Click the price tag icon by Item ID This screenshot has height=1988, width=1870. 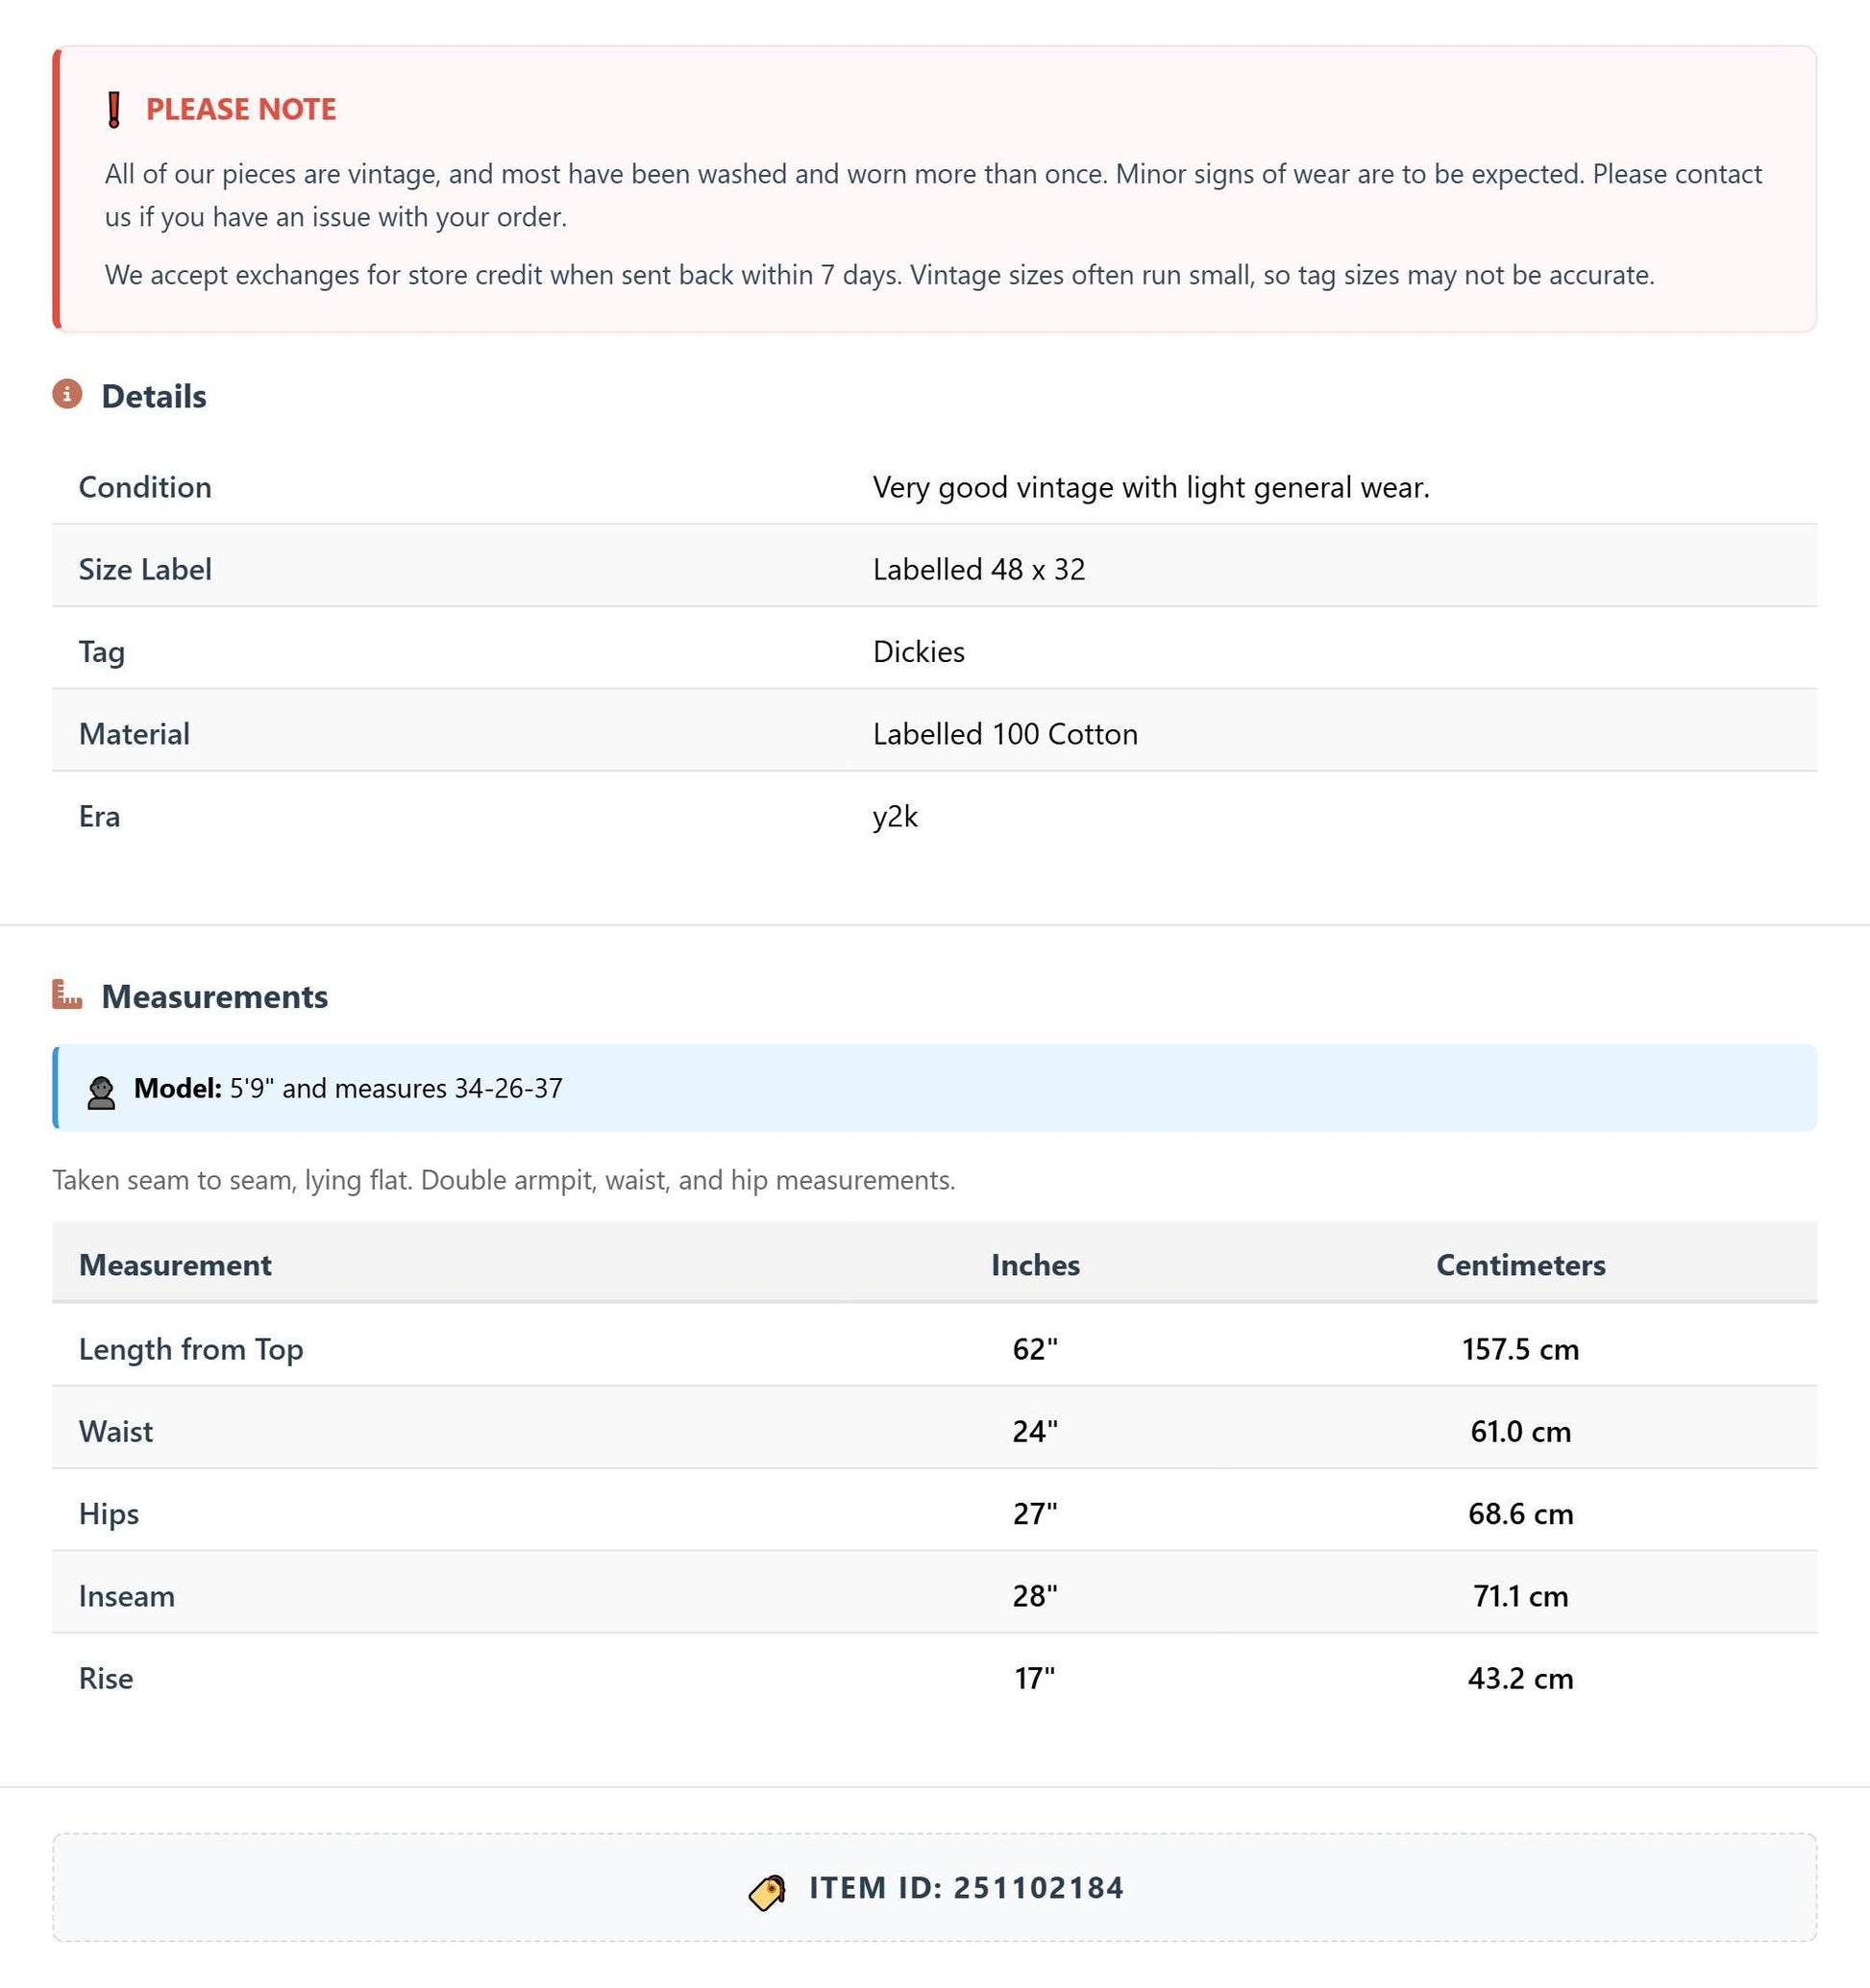pyautogui.click(x=768, y=1891)
